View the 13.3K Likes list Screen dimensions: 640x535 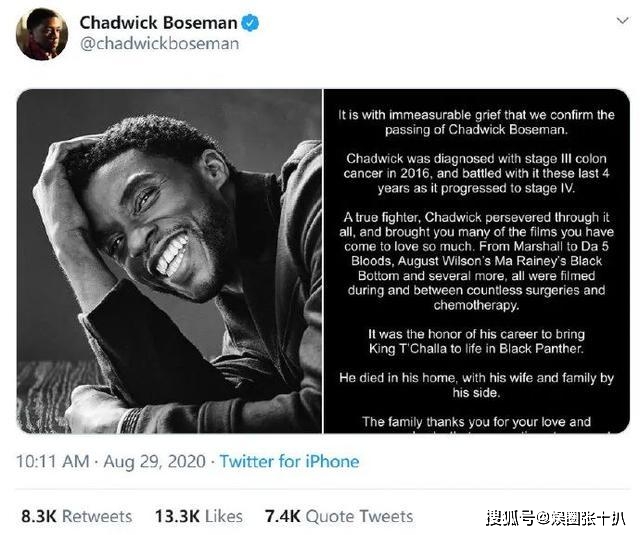click(199, 516)
